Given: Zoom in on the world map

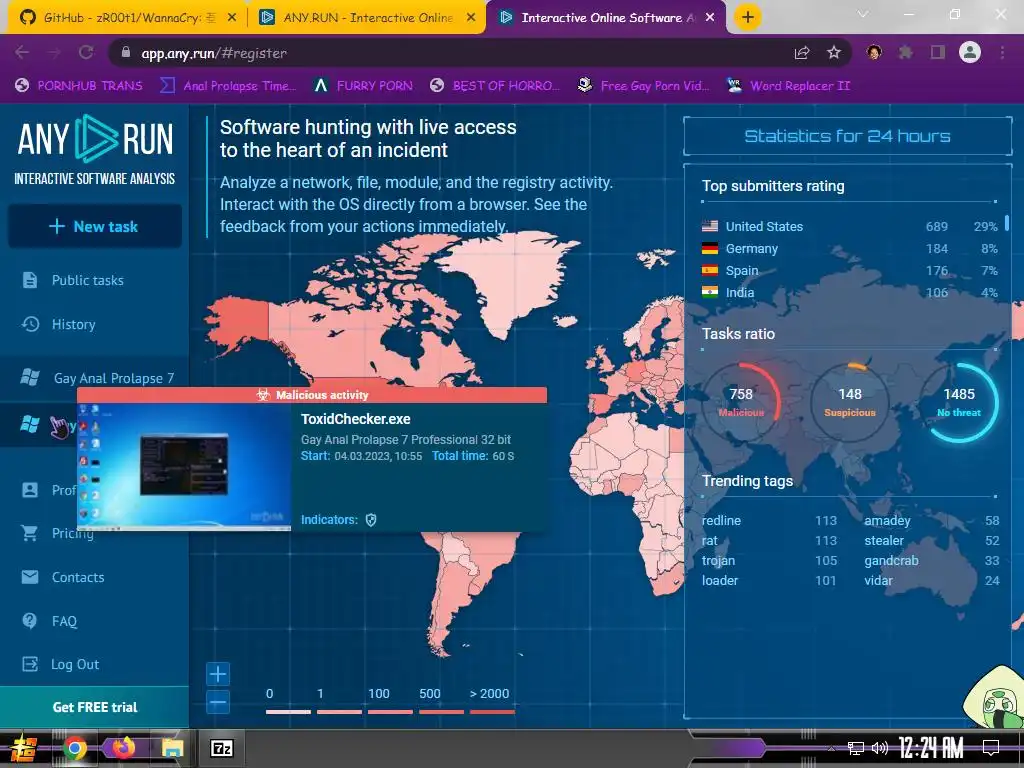Looking at the screenshot, I should 218,674.
